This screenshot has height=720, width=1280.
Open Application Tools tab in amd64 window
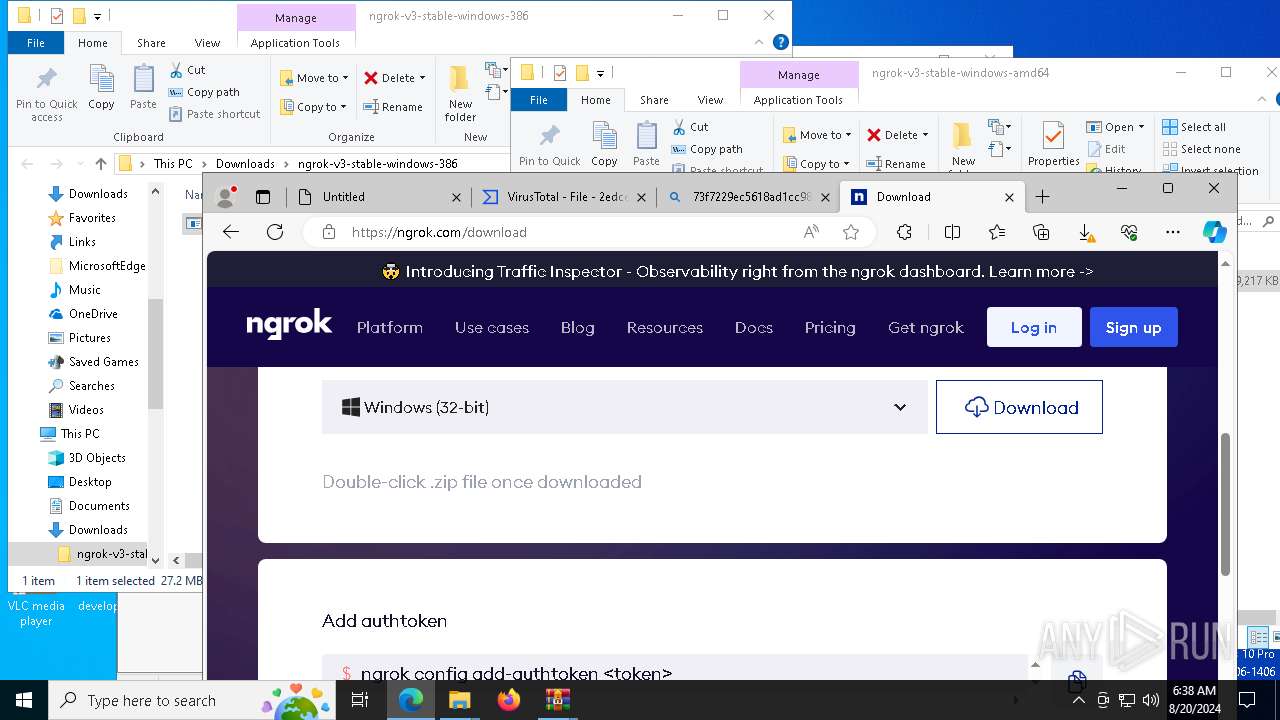798,100
